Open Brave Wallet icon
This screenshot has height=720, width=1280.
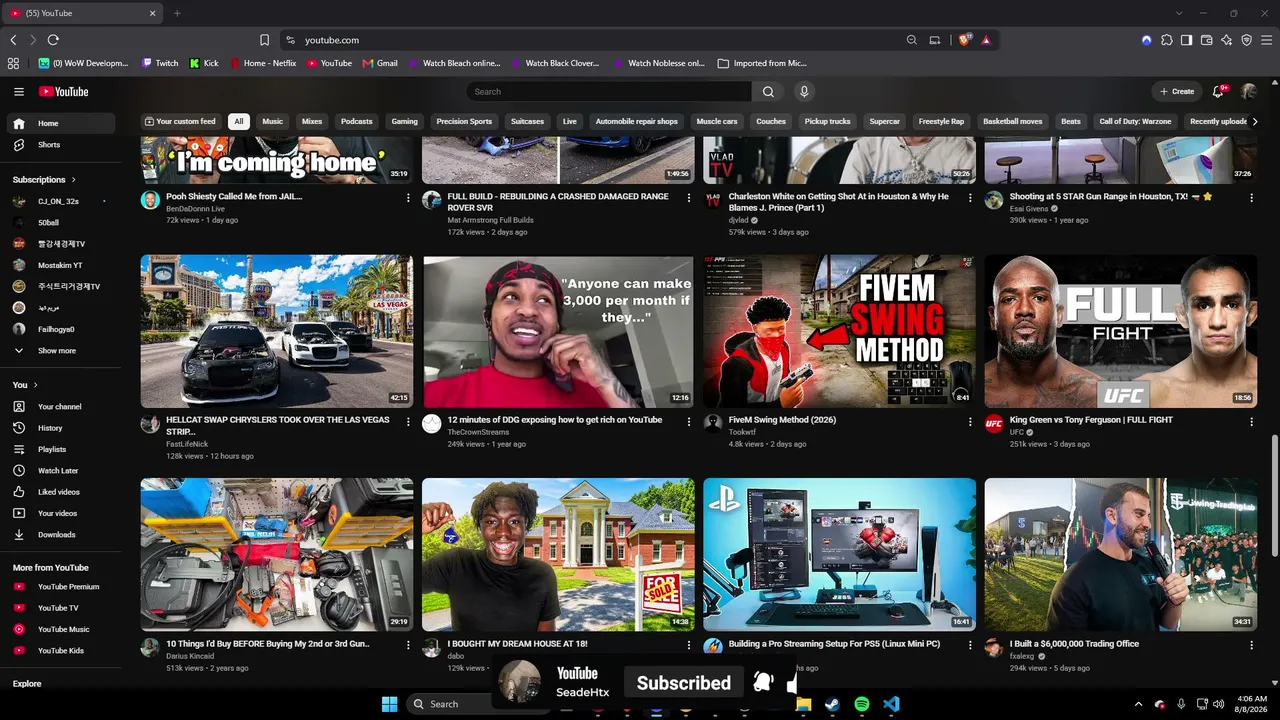(1206, 40)
